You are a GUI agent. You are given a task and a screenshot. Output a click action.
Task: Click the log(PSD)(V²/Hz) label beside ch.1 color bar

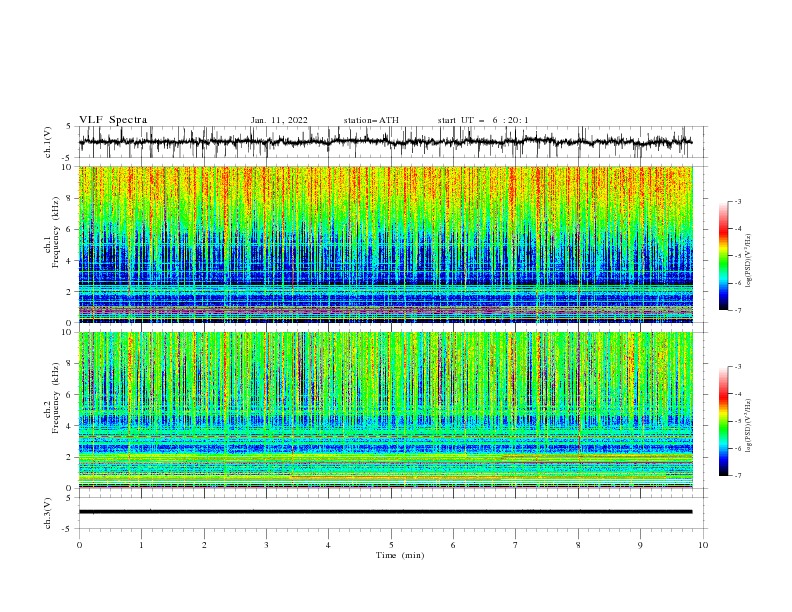click(x=749, y=261)
